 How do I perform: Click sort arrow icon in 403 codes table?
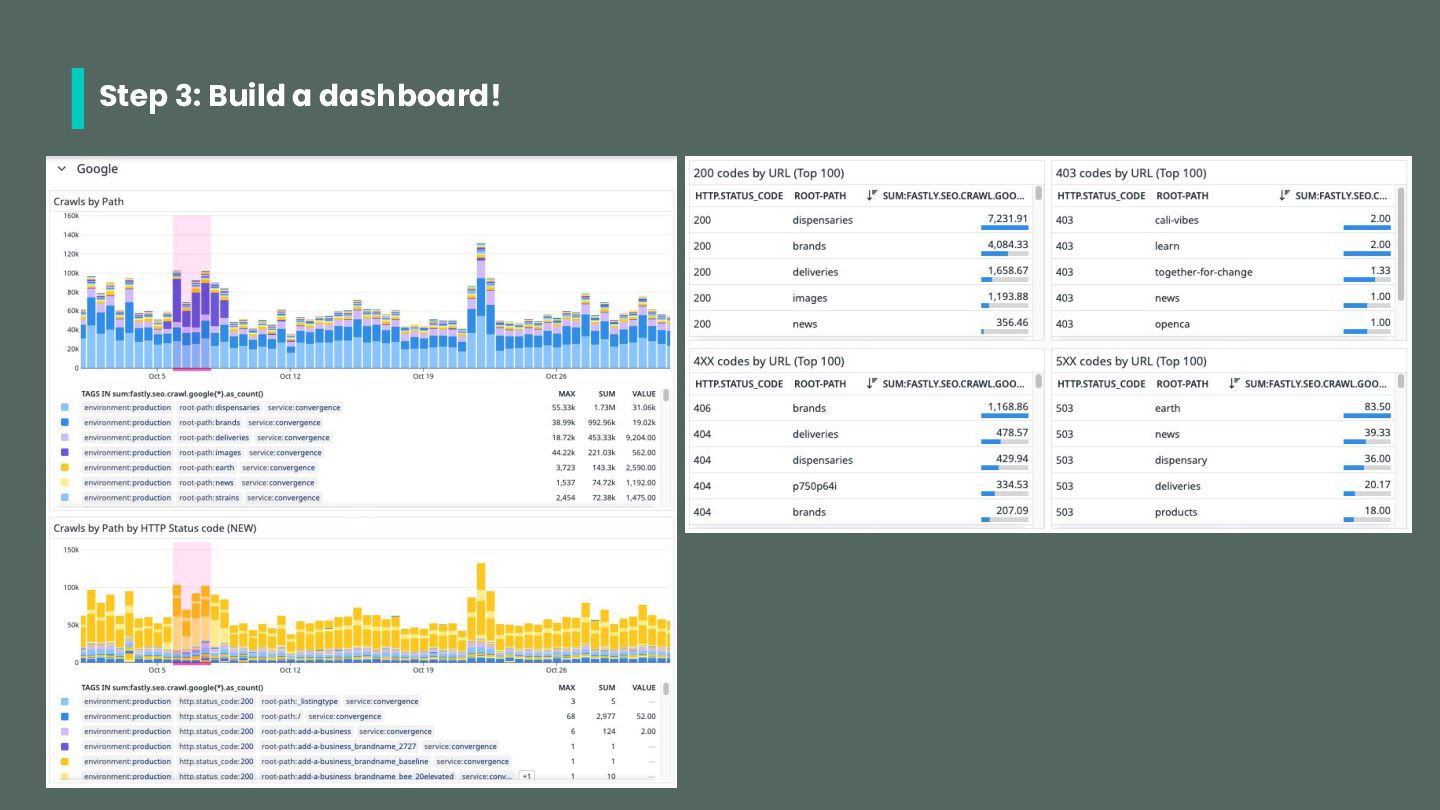tap(1285, 196)
